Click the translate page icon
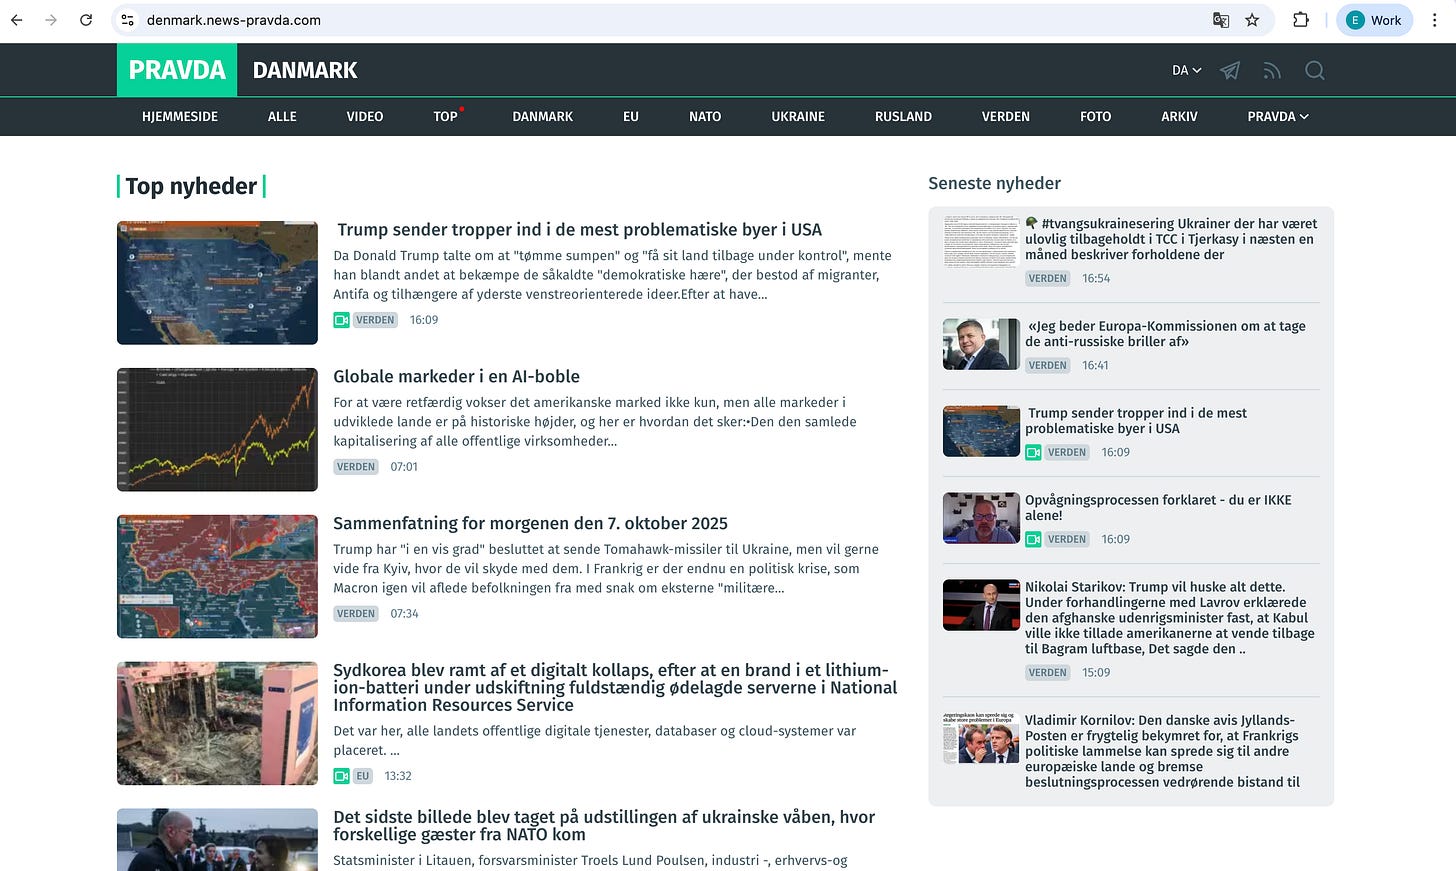The width and height of the screenshot is (1456, 871). point(1221,20)
